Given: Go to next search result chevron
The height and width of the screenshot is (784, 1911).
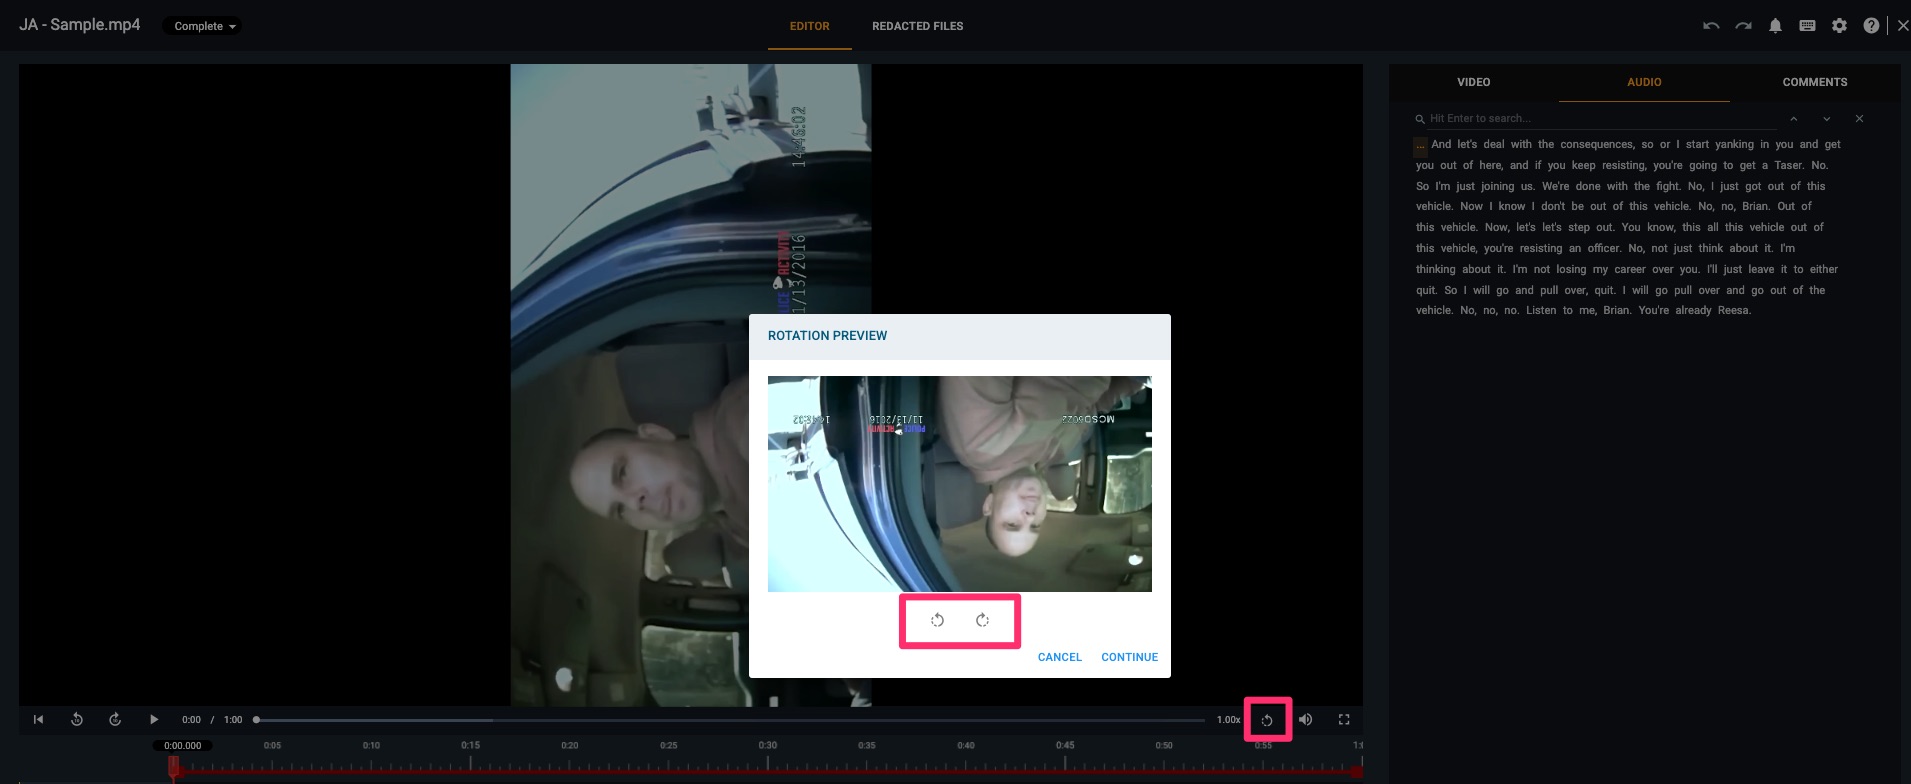Looking at the screenshot, I should [x=1826, y=119].
